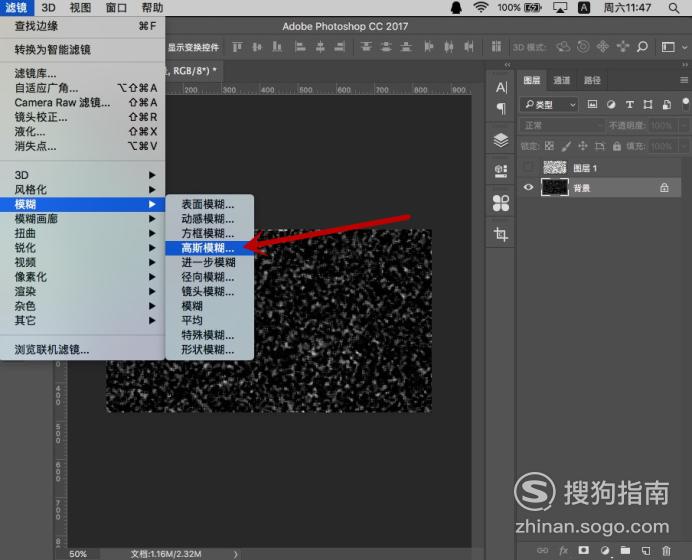Expand the 风格化 submenu
Image resolution: width=692 pixels, height=560 pixels.
(83, 189)
